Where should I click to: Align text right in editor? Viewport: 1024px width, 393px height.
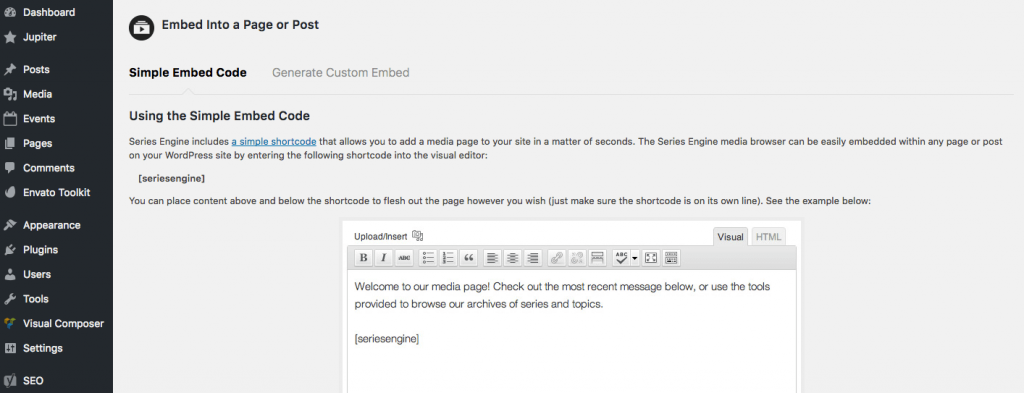[x=533, y=259]
